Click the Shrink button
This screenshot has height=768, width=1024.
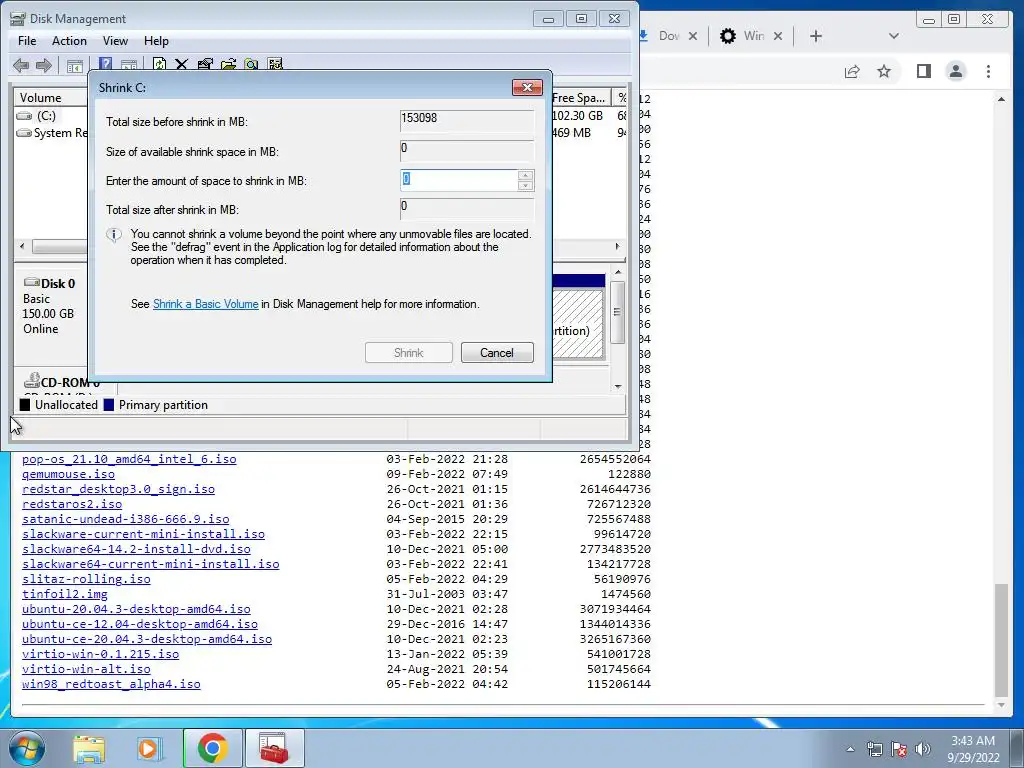(409, 353)
